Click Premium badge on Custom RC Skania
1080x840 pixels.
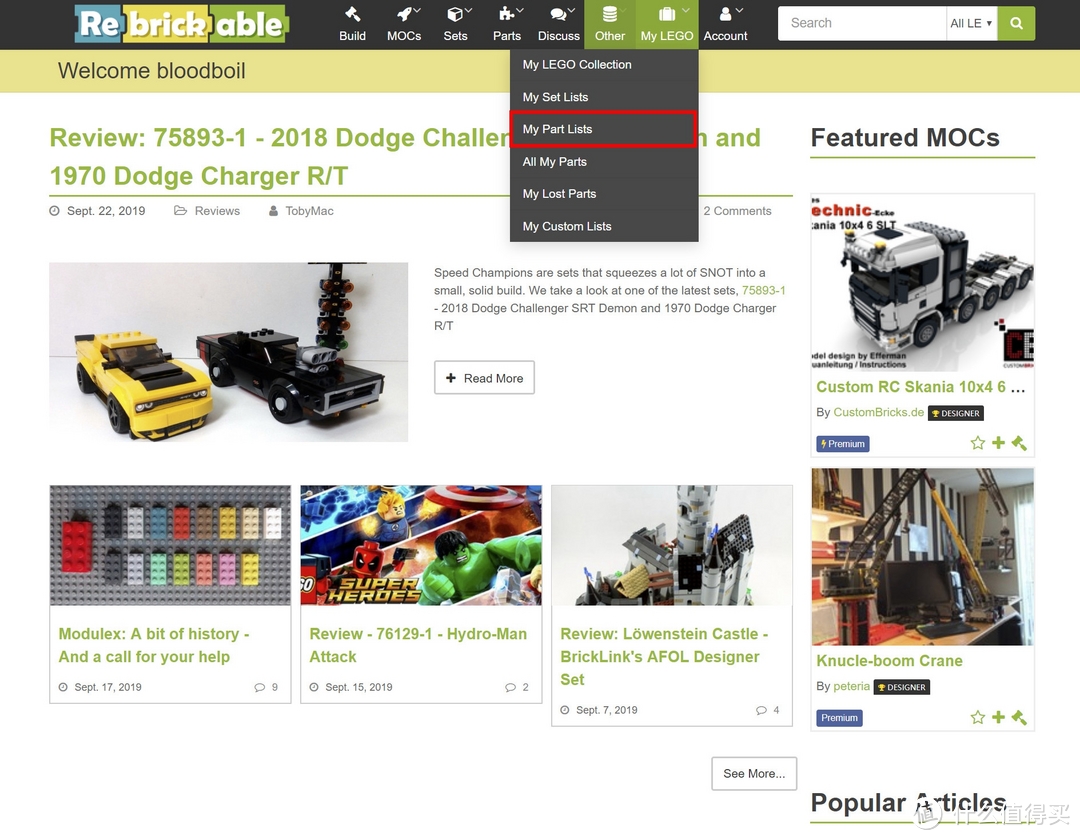point(843,444)
